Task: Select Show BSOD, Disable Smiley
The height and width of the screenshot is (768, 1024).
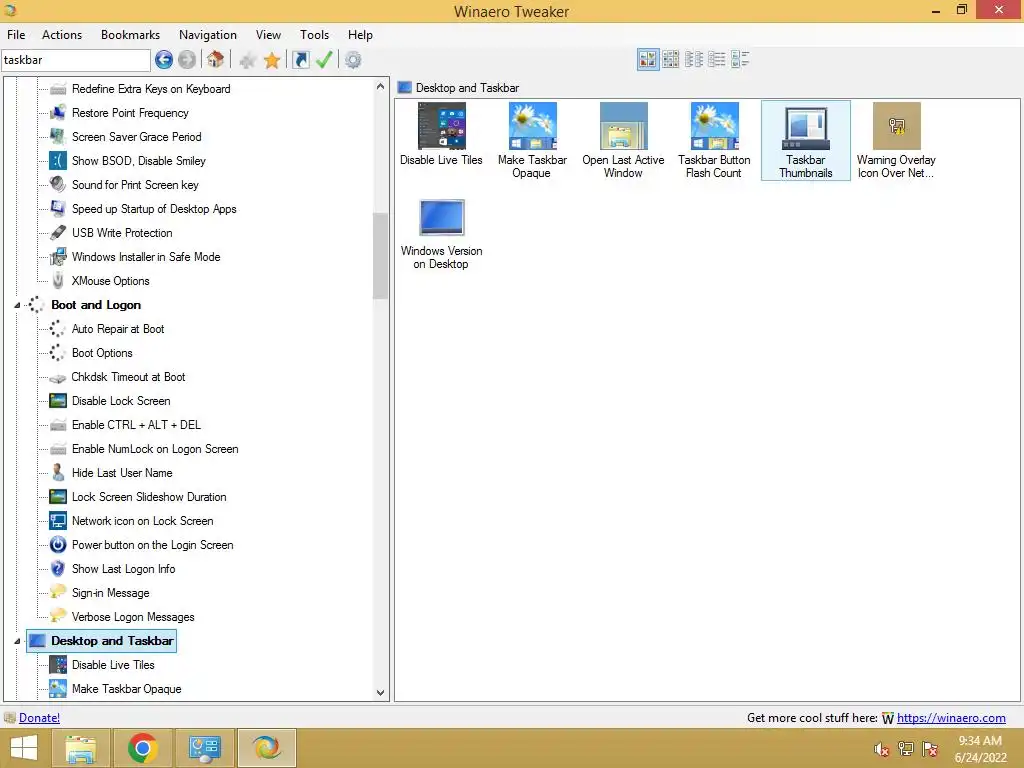Action: 138,161
